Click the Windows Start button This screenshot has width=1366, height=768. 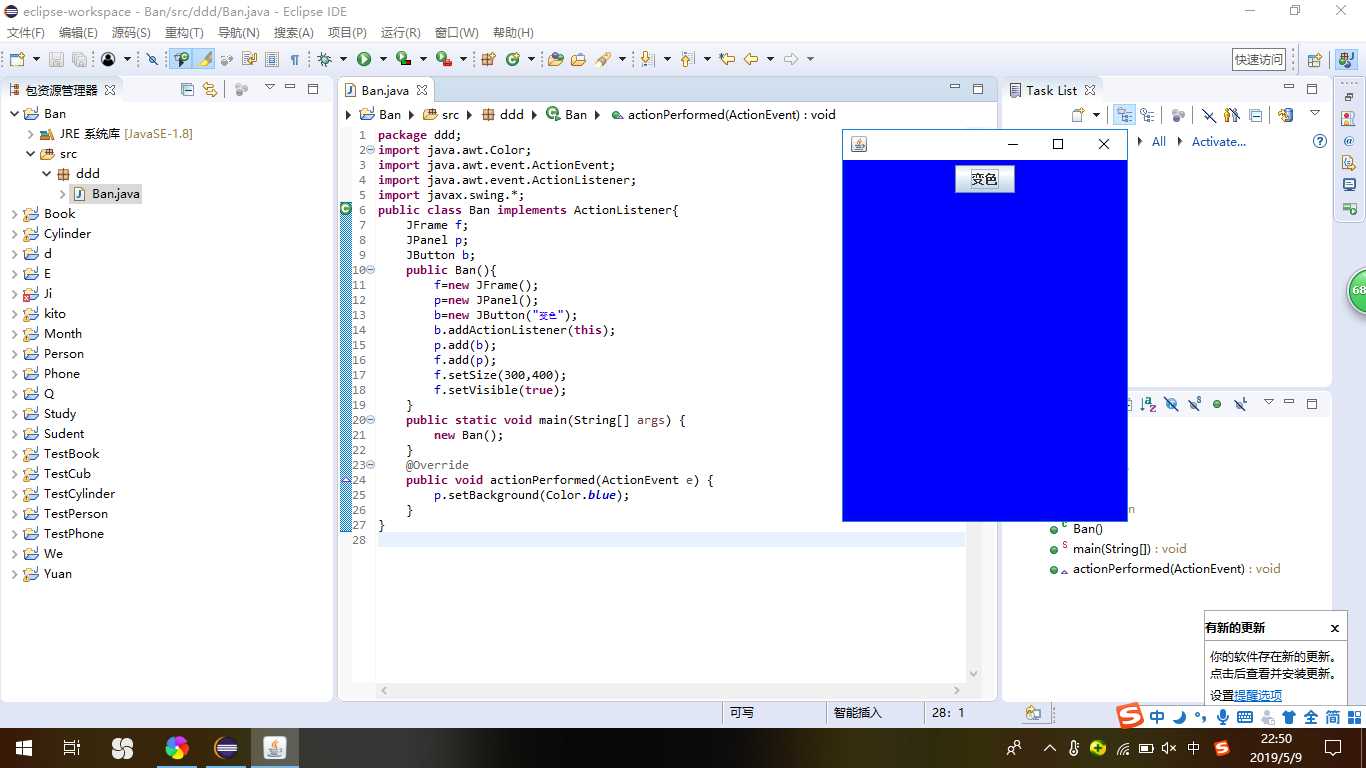pos(23,748)
